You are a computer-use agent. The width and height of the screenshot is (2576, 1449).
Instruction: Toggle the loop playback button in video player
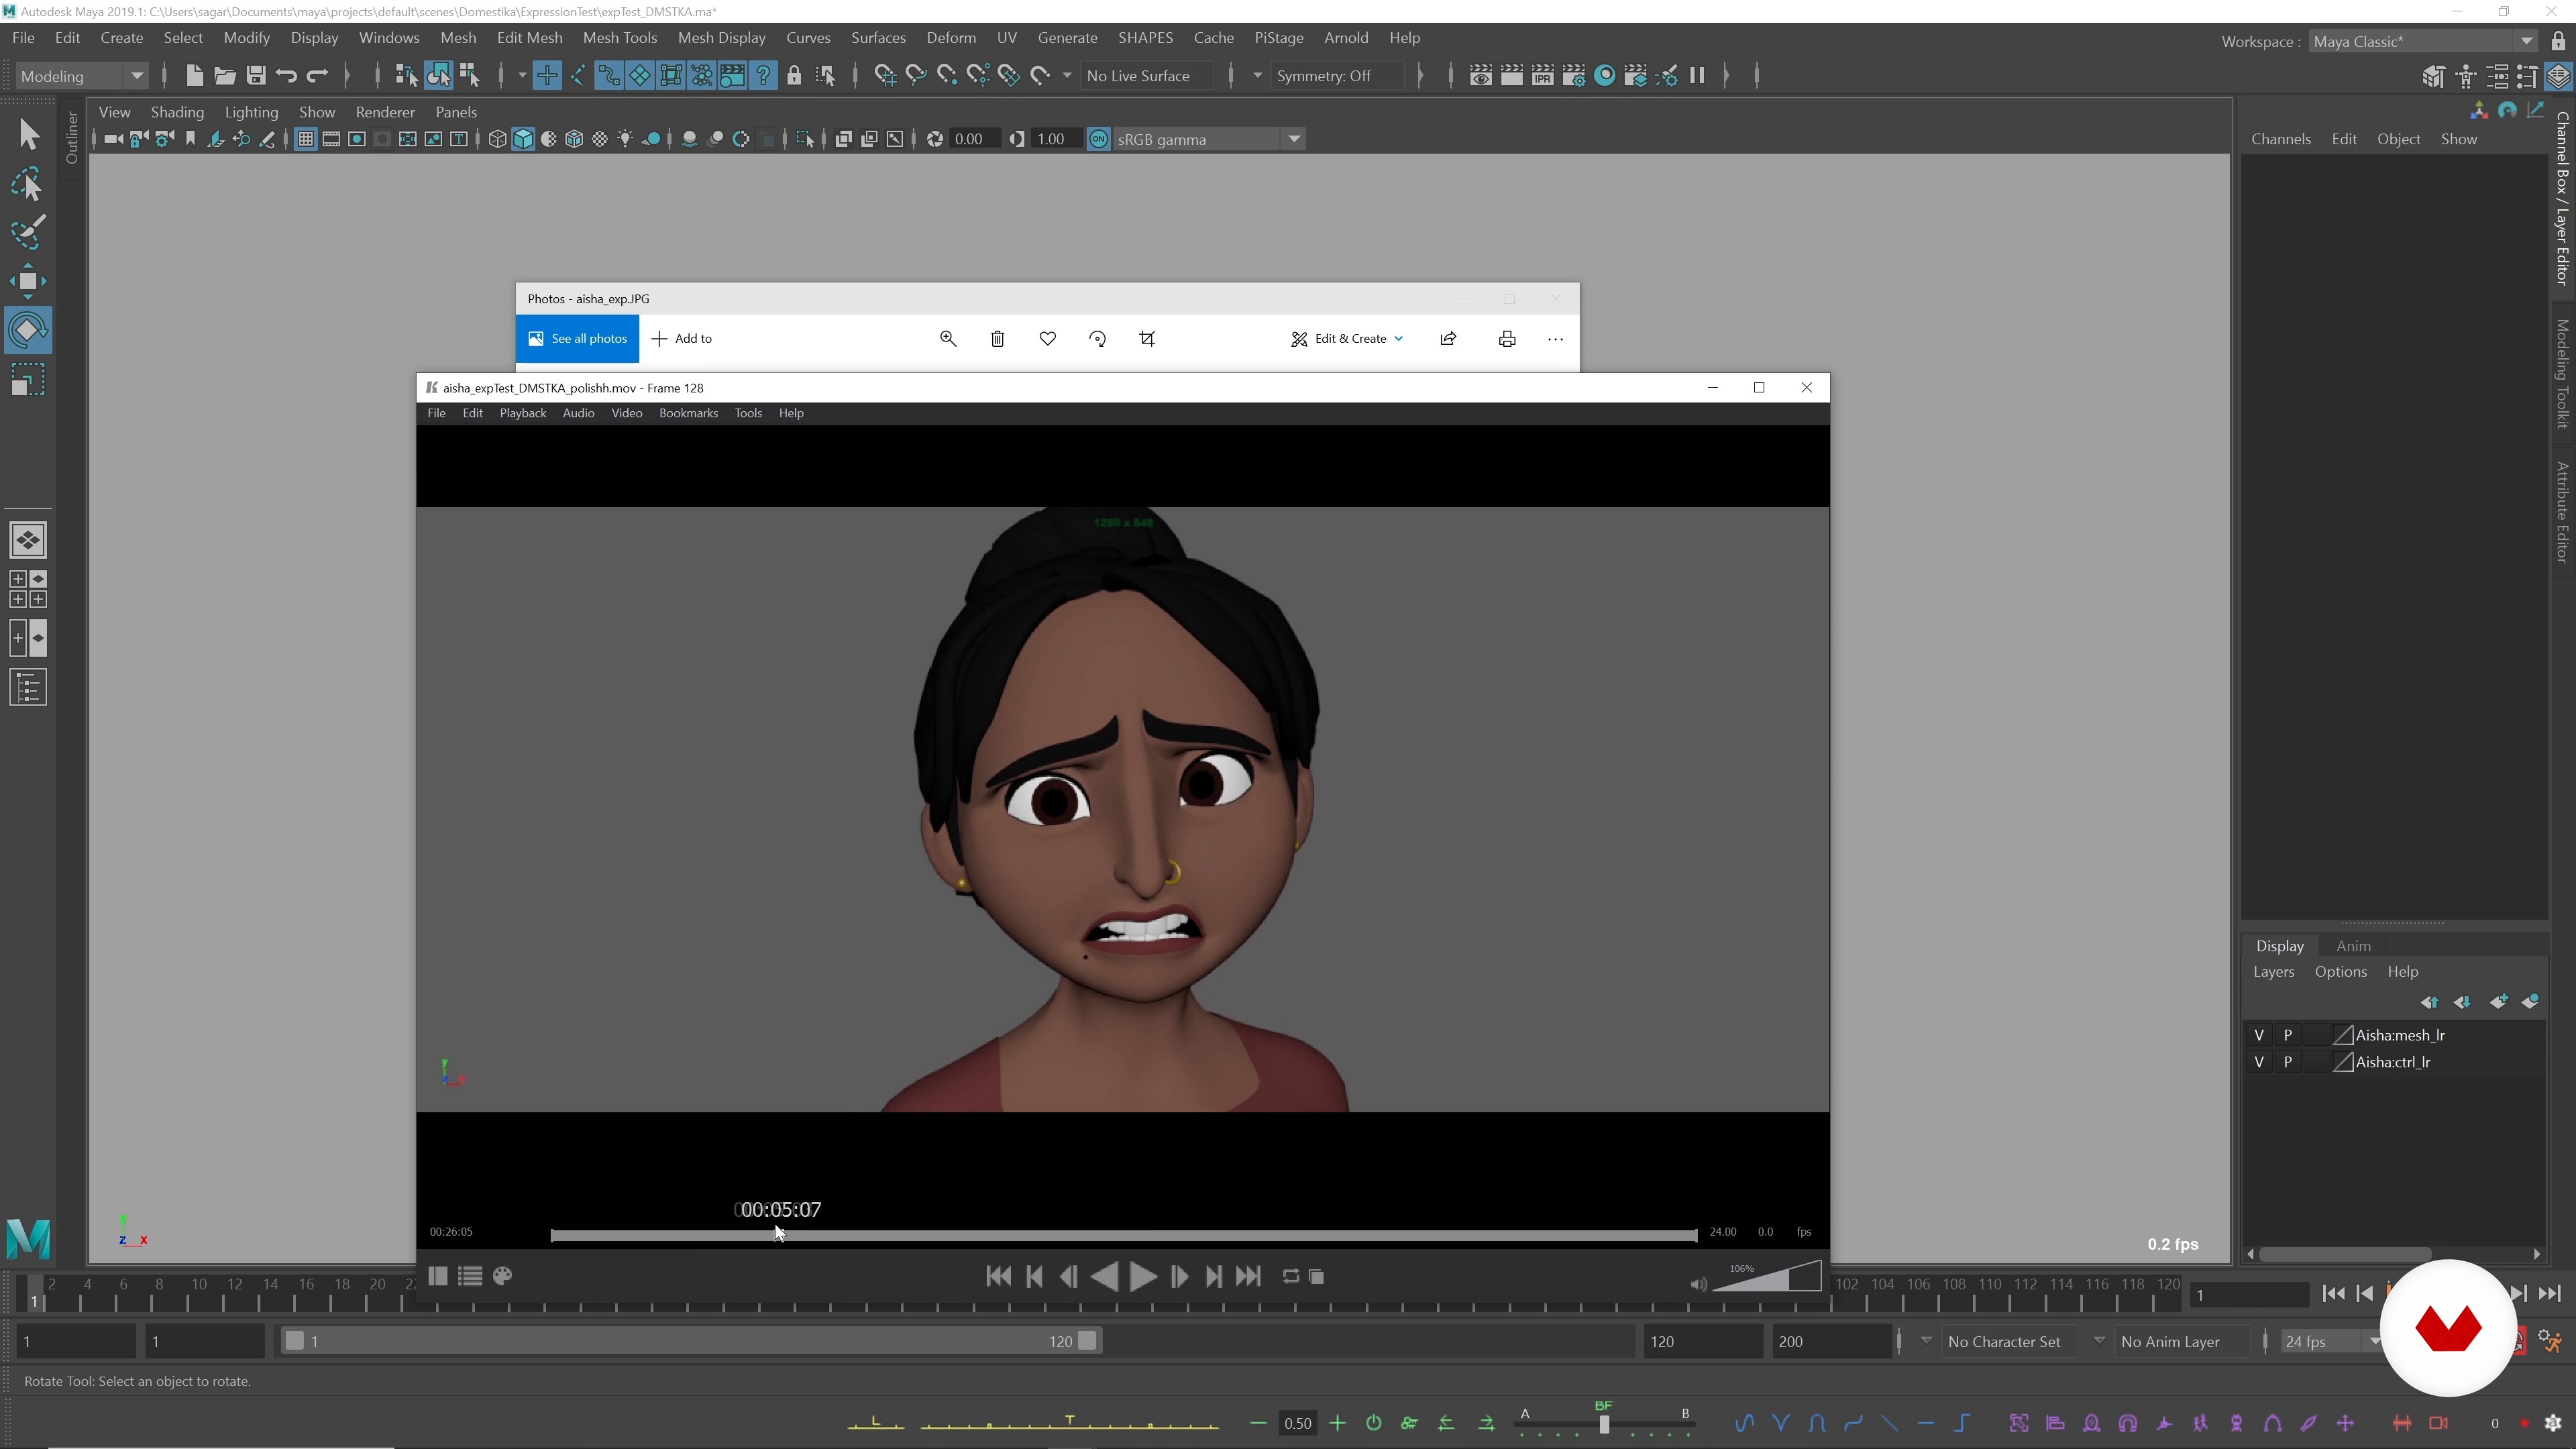pos(1291,1276)
